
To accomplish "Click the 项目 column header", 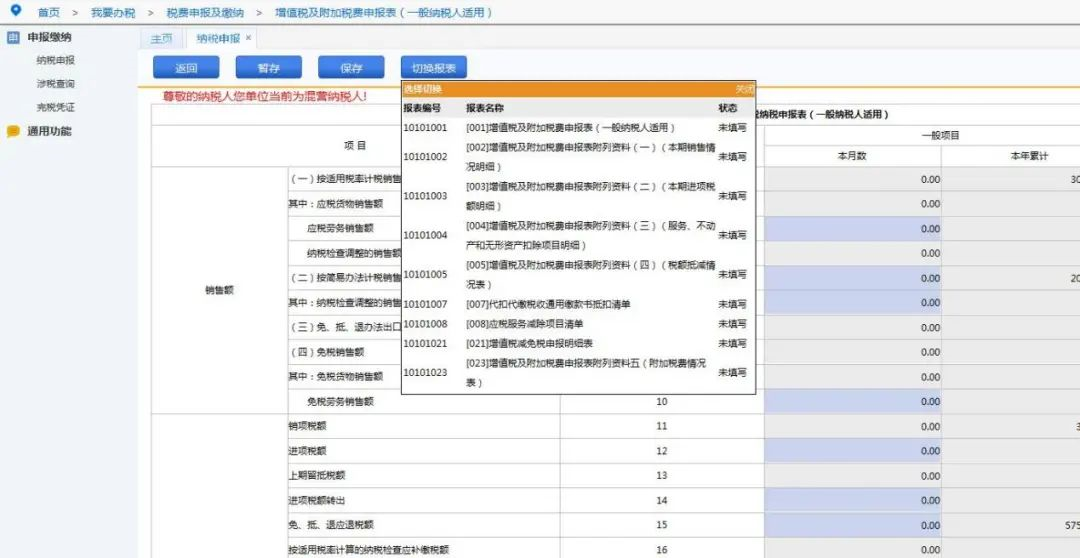I will 355,146.
